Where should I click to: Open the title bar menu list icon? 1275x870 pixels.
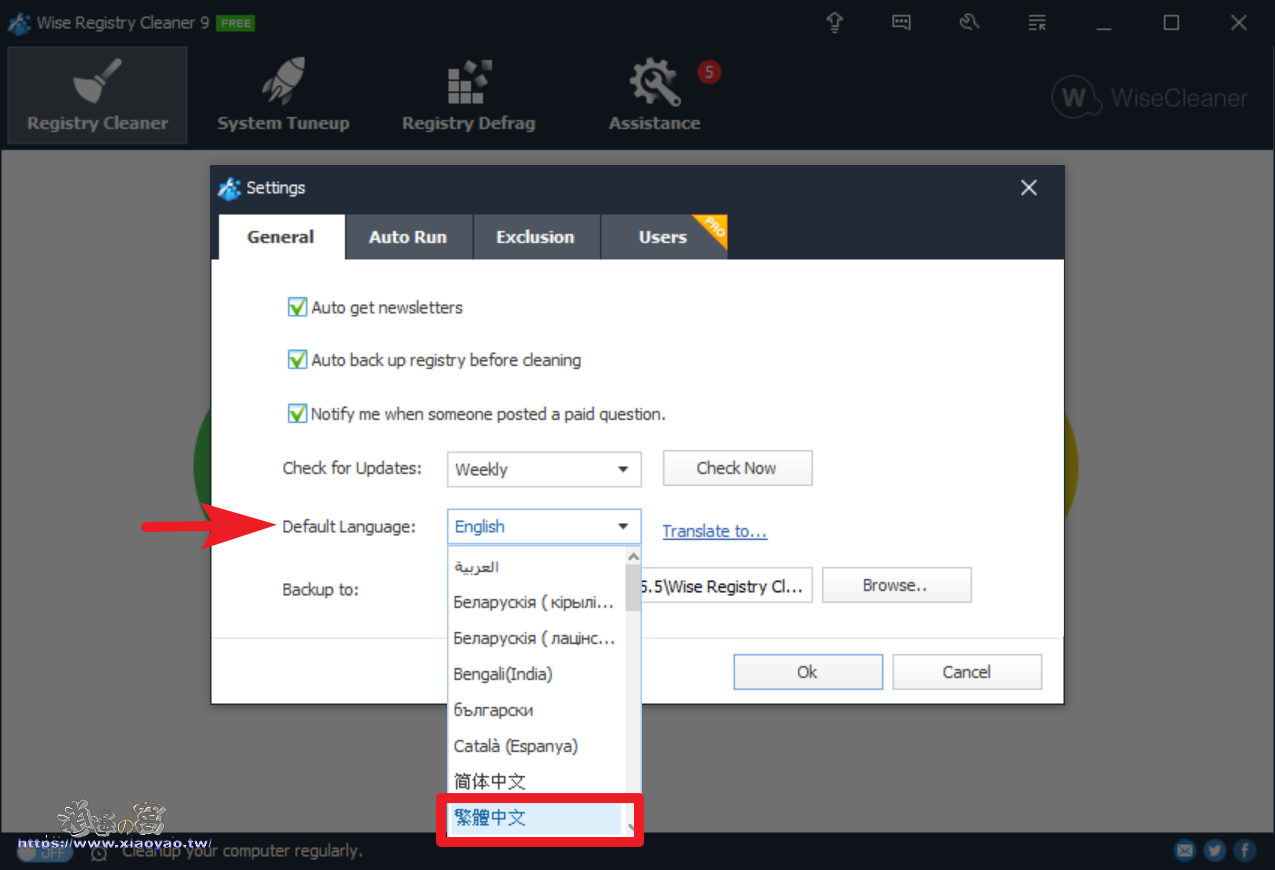[x=1037, y=22]
